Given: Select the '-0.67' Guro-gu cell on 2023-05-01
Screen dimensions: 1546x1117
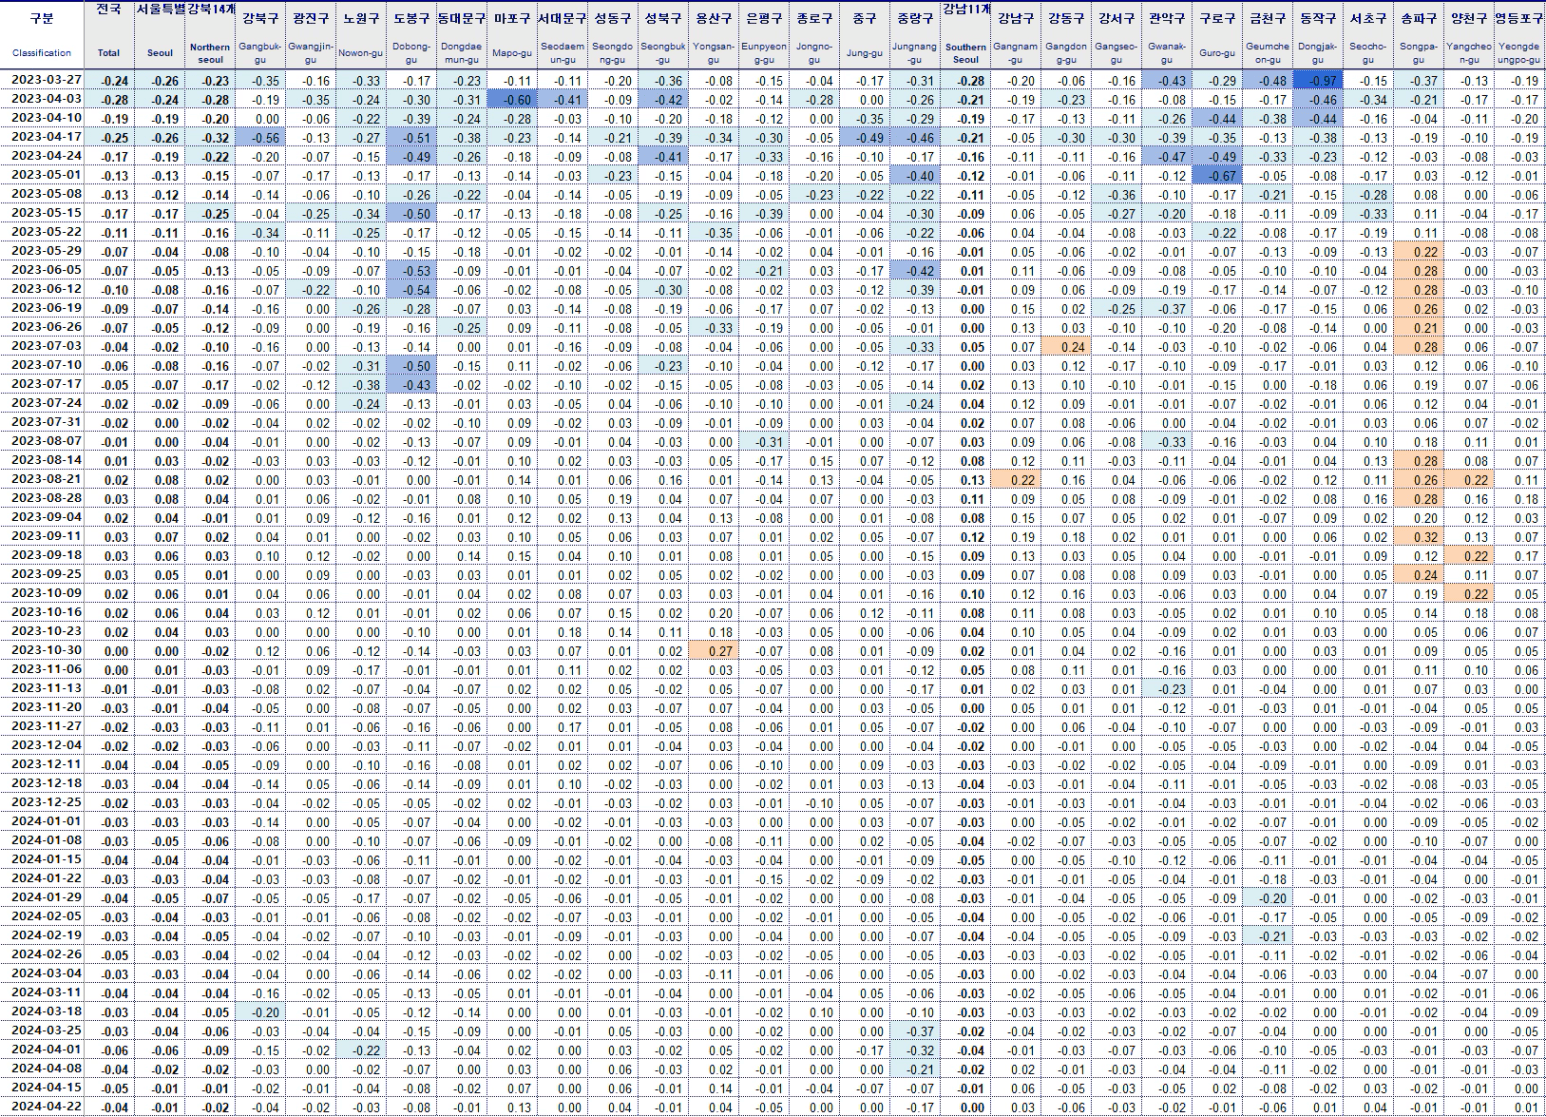Looking at the screenshot, I should point(1217,176).
